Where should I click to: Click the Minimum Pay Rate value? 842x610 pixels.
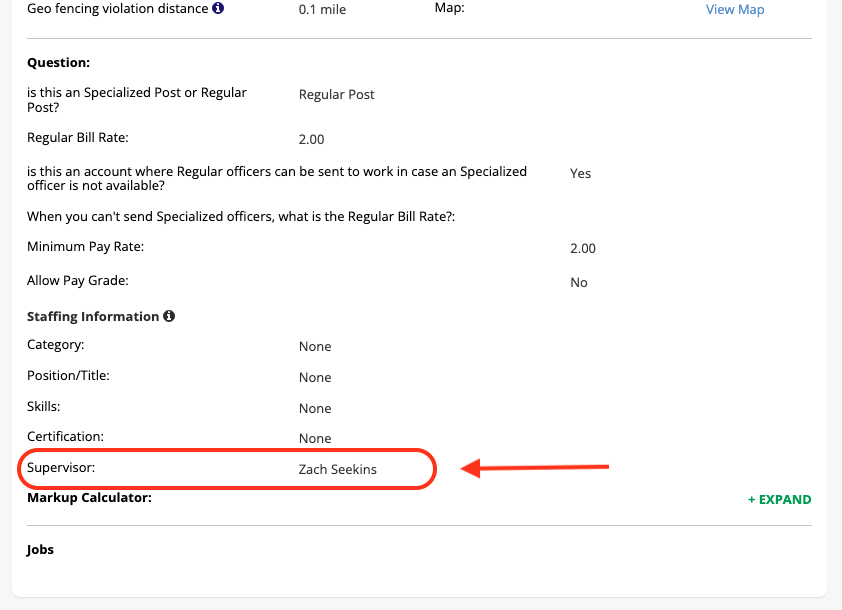(x=582, y=248)
